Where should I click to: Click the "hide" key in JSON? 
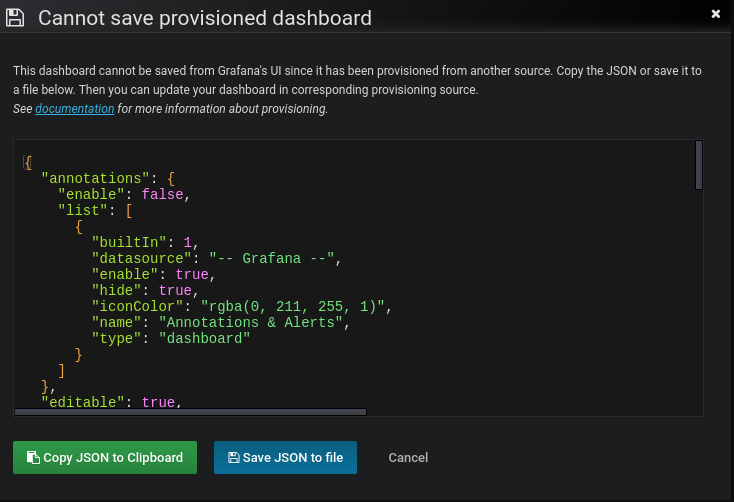pos(116,290)
